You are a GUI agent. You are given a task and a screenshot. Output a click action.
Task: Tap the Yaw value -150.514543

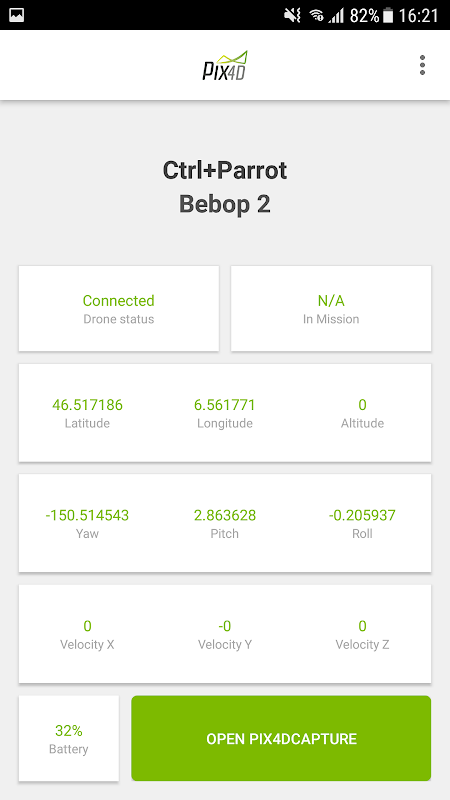click(x=87, y=515)
